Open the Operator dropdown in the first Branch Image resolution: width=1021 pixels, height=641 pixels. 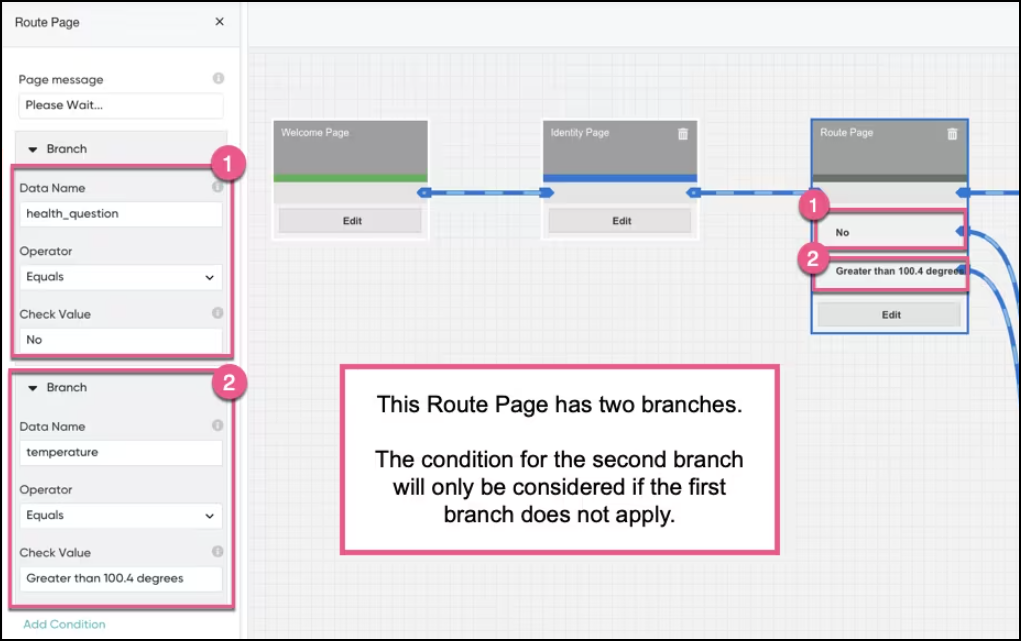coord(120,277)
